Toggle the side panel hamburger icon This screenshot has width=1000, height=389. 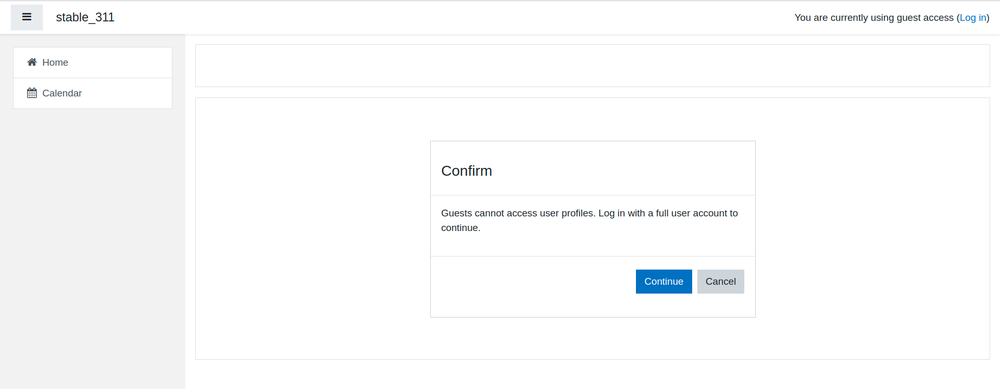(27, 17)
